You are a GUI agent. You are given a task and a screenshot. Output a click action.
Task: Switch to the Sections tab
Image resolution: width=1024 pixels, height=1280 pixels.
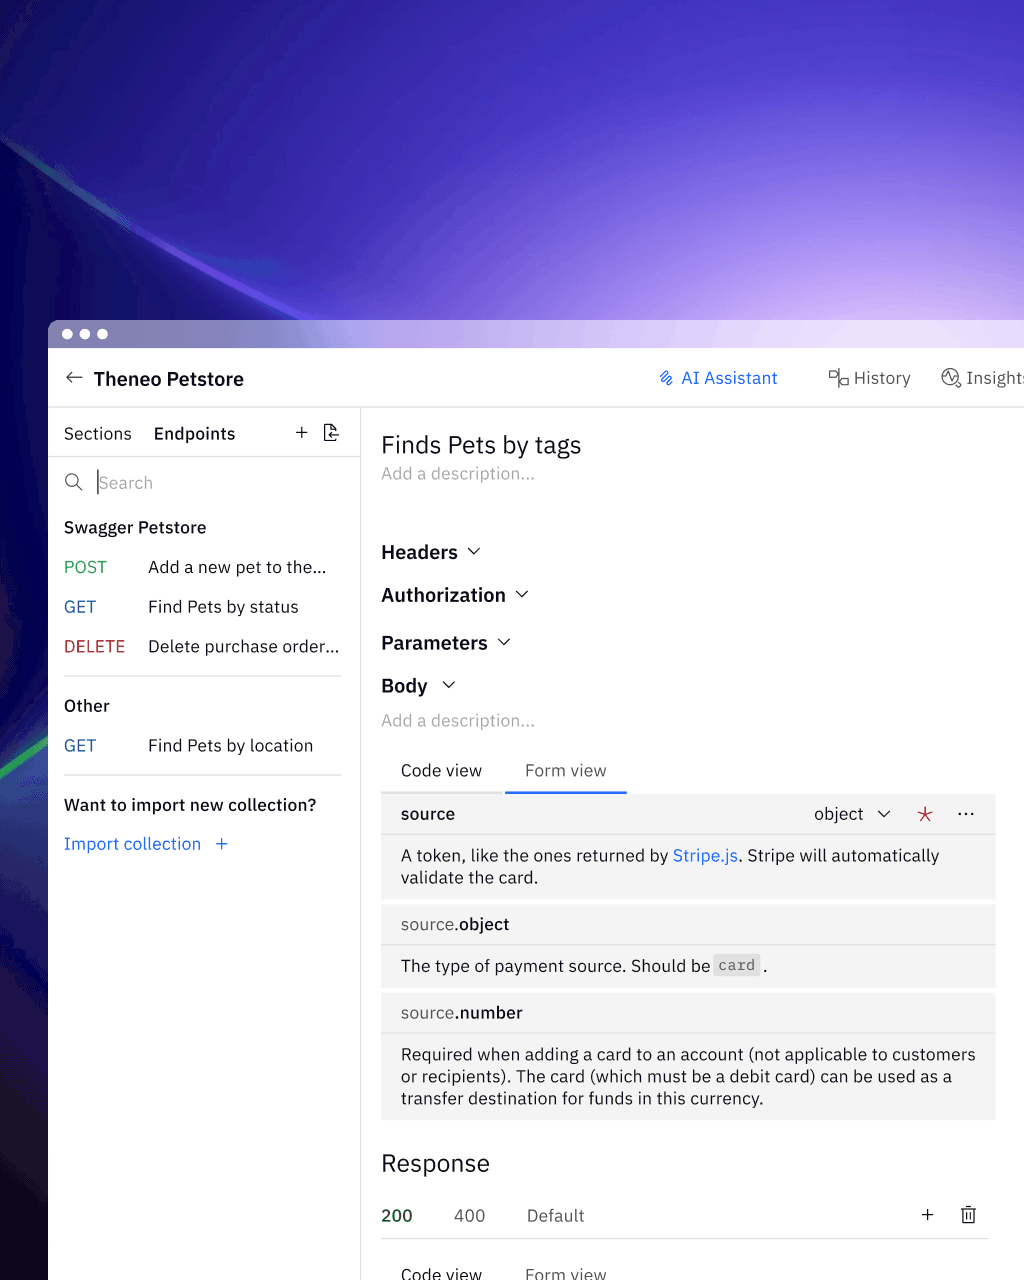98,434
